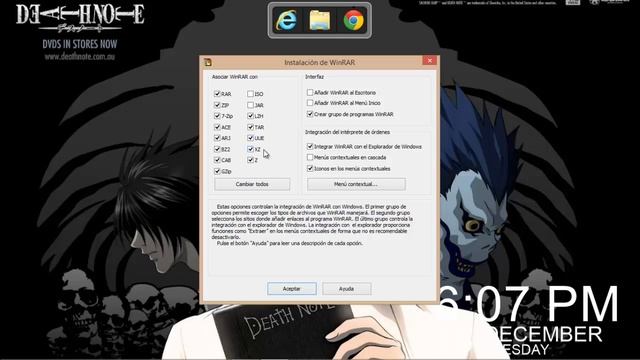
Task: Open File Explorer folder icon in dock
Action: pos(320,20)
